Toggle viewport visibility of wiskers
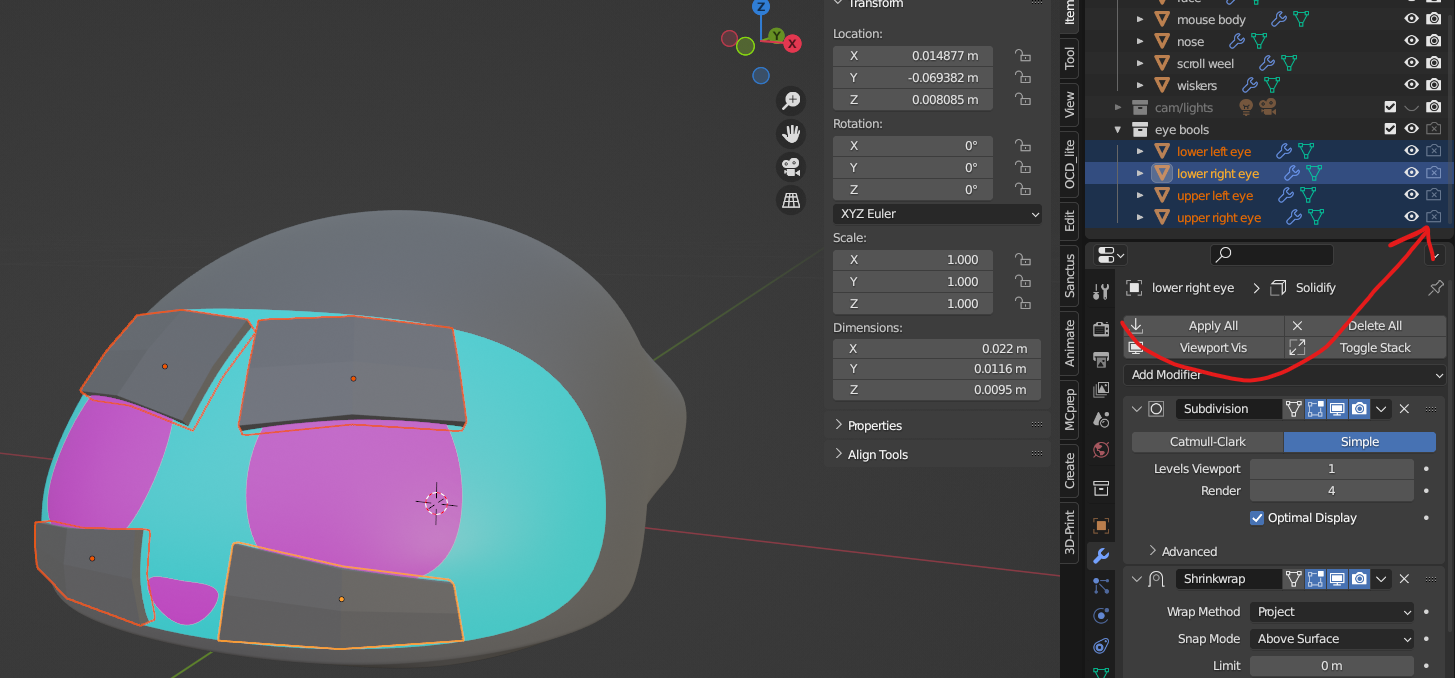The width and height of the screenshot is (1455, 678). (x=1411, y=86)
